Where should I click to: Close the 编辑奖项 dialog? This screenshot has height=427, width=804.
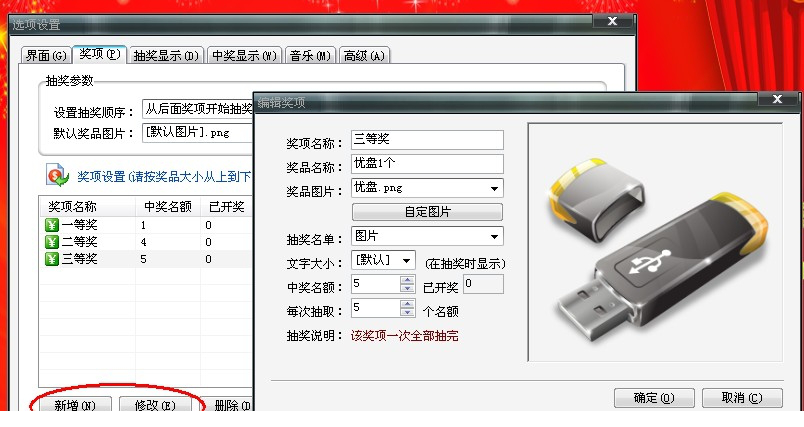coord(777,99)
